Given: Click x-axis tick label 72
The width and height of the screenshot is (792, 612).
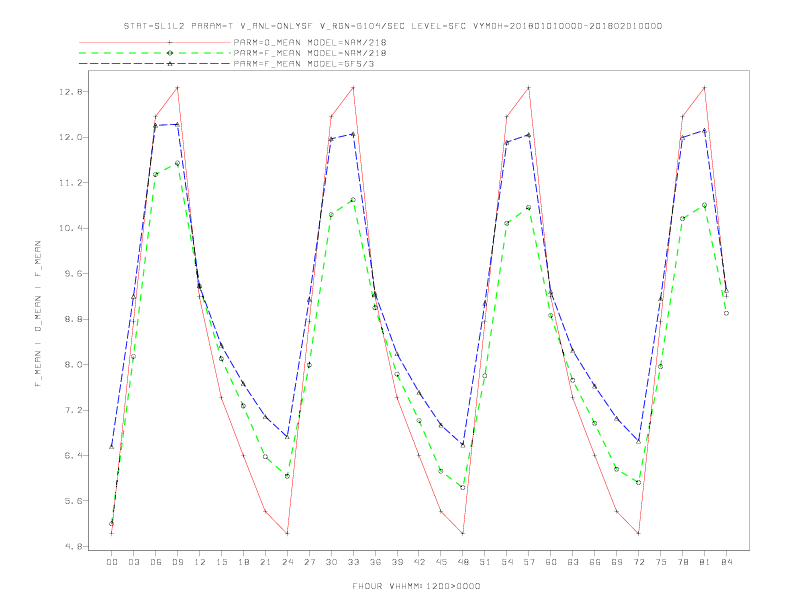Looking at the screenshot, I should (x=639, y=562).
